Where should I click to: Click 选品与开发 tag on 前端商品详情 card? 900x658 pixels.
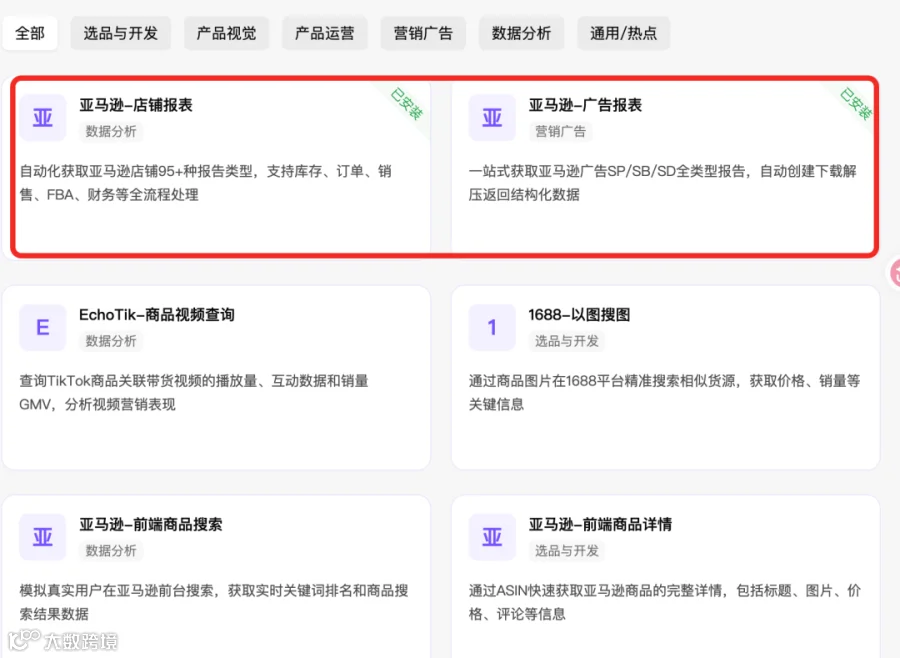567,551
